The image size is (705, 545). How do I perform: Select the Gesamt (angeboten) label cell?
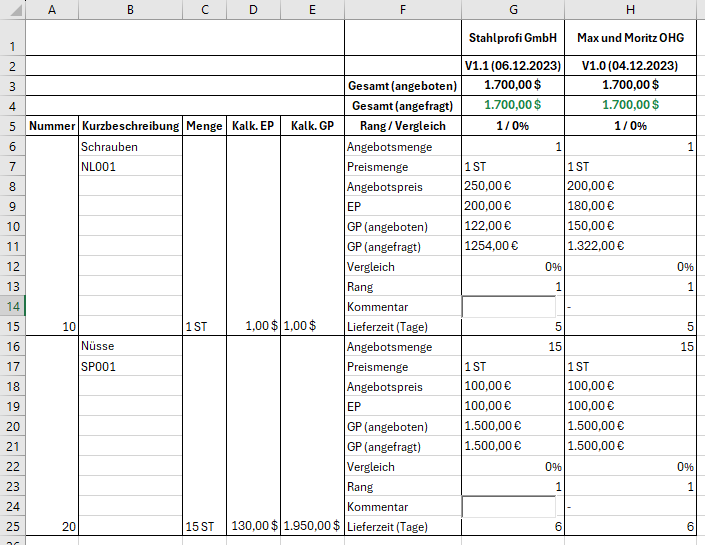[x=402, y=85]
